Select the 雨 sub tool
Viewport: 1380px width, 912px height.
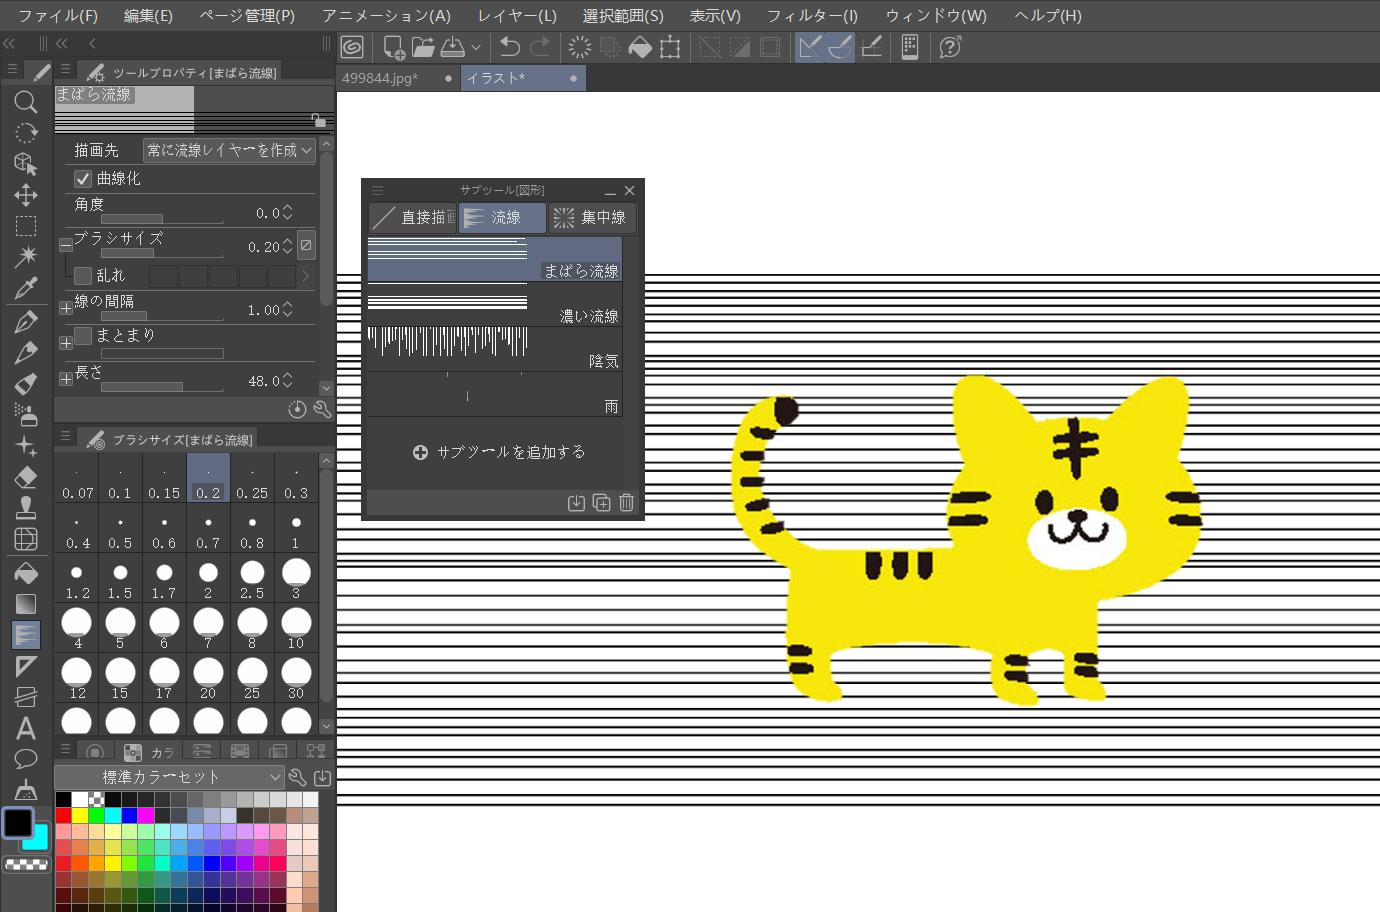pos(495,394)
